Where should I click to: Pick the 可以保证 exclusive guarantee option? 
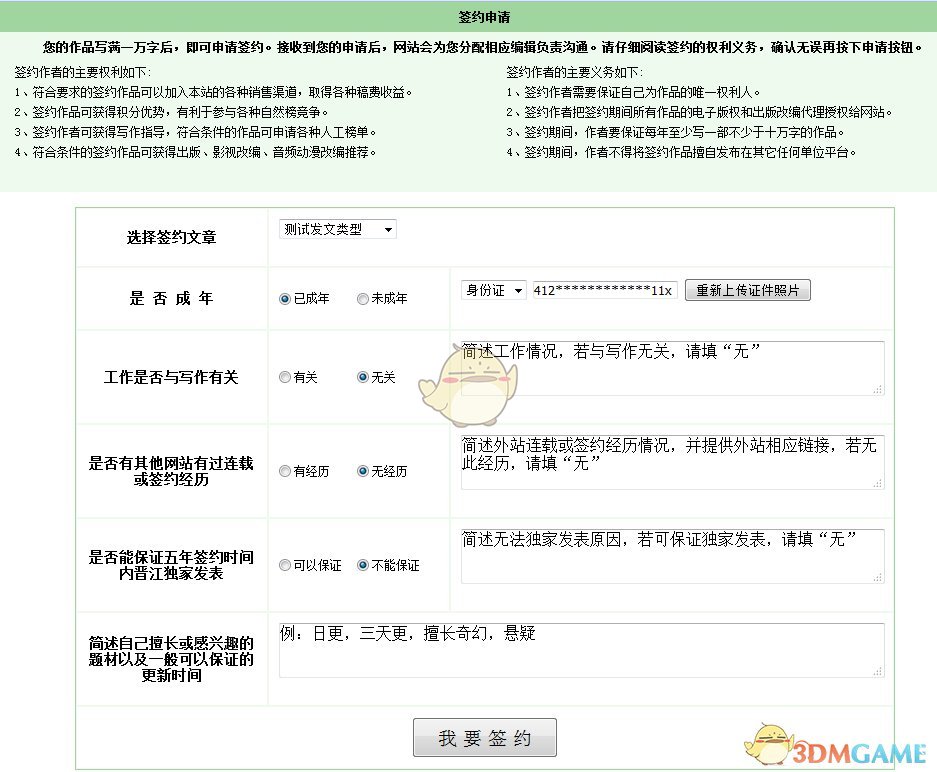pyautogui.click(x=285, y=565)
